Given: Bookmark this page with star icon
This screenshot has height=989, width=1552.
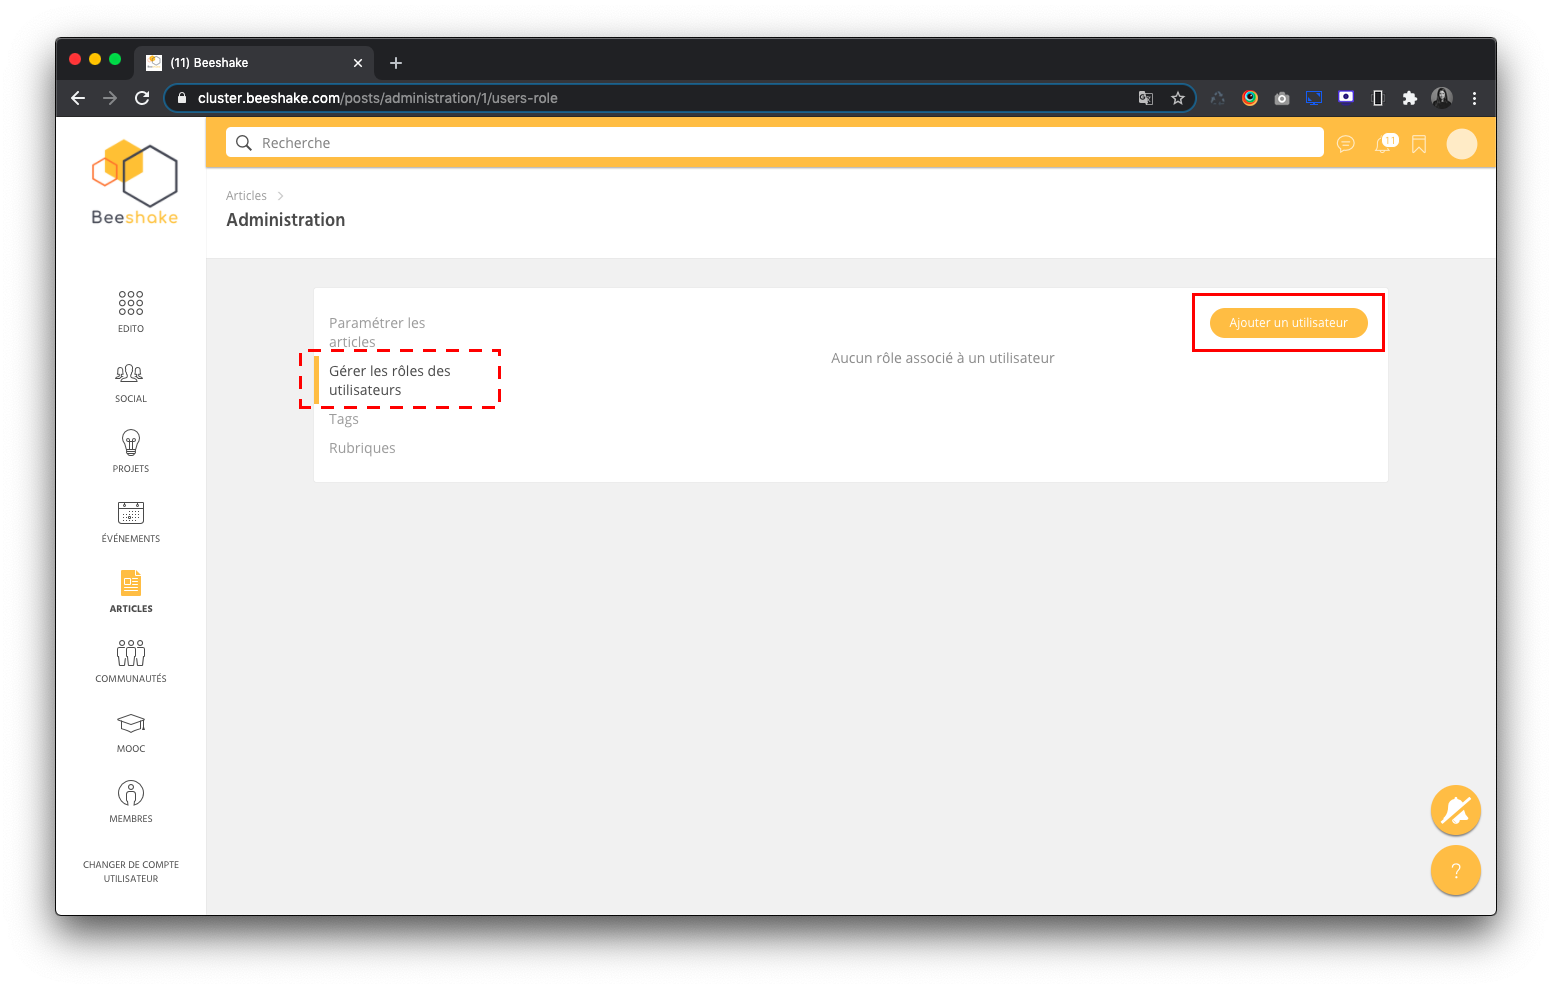Looking at the screenshot, I should click(x=1178, y=98).
